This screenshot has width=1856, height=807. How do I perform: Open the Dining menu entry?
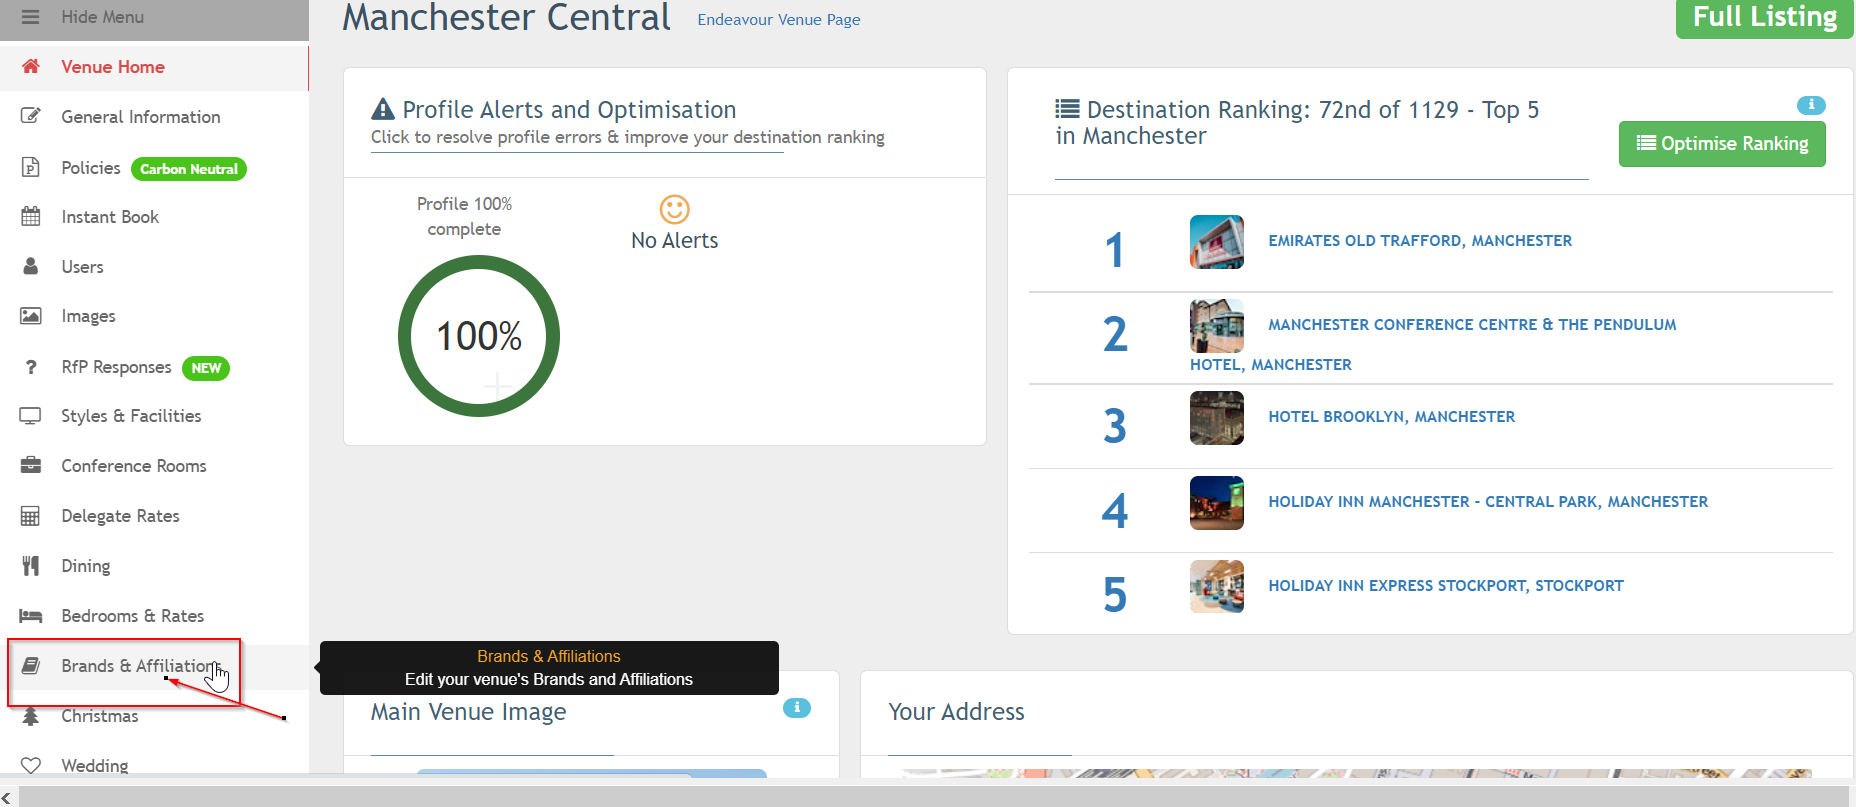86,566
